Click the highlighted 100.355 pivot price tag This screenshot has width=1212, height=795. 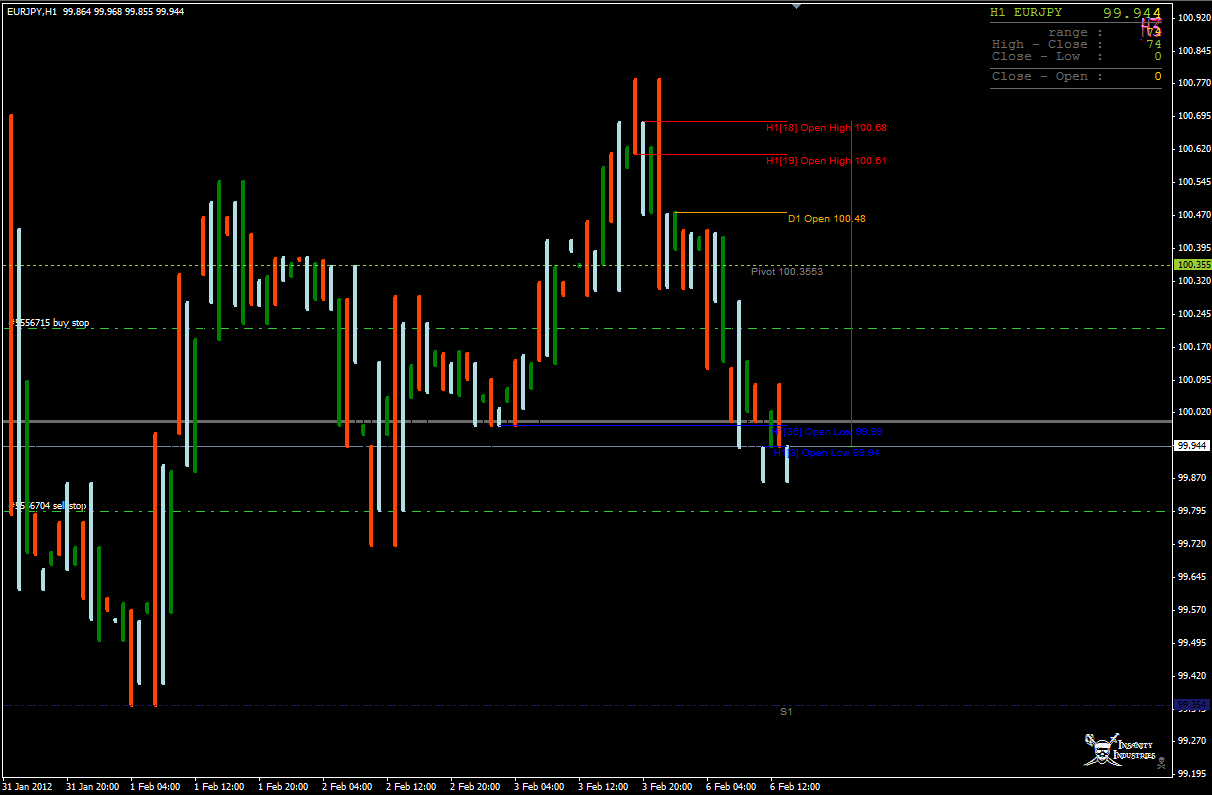(1193, 265)
